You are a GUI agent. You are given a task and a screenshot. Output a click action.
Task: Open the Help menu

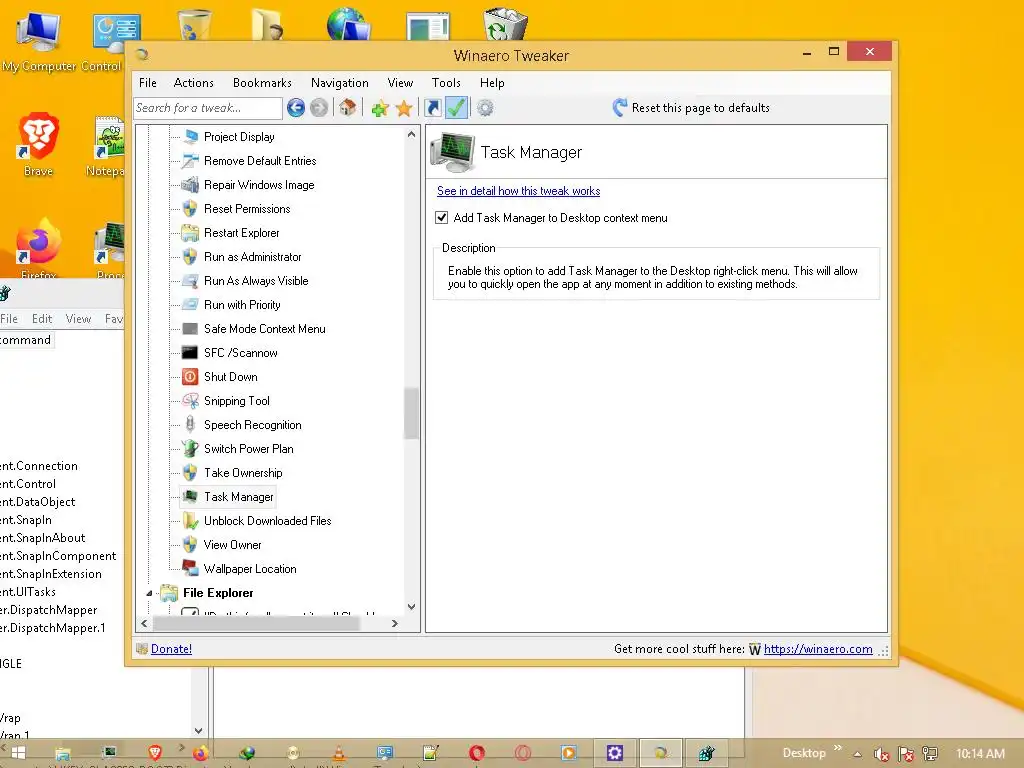492,83
